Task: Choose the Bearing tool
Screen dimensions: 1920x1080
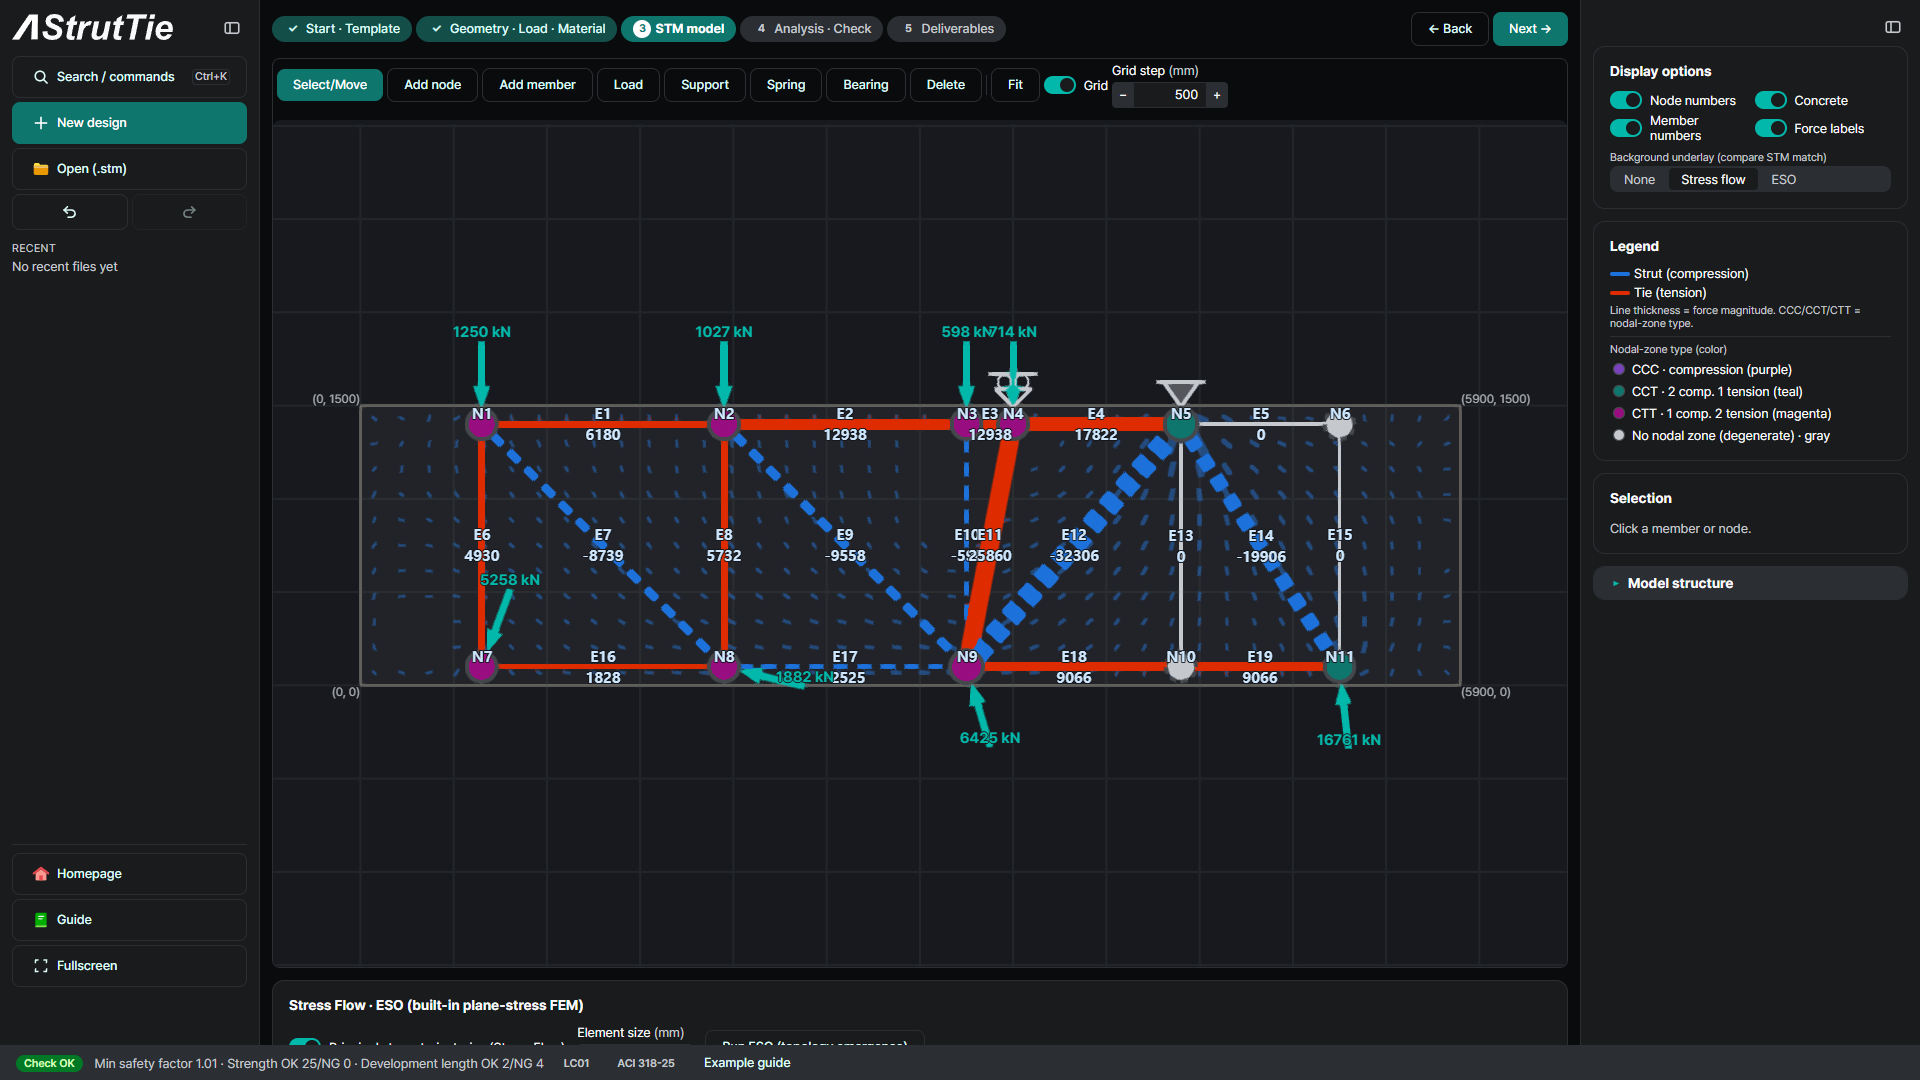Action: 866,85
